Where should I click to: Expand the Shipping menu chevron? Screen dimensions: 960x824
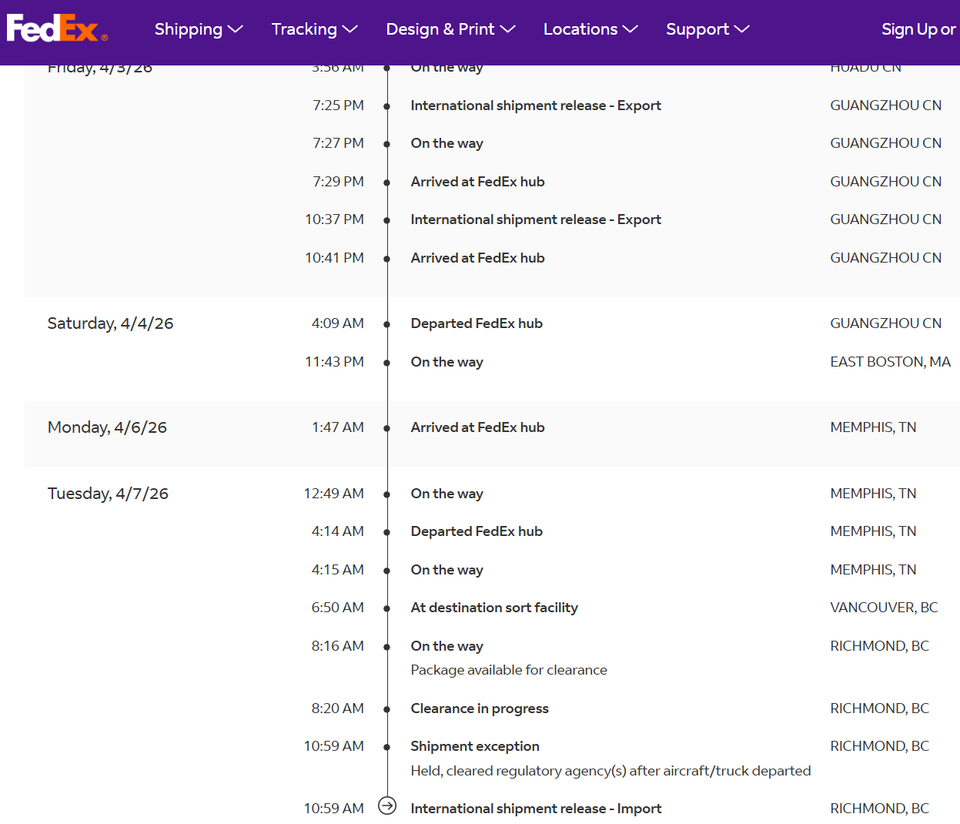tap(235, 29)
